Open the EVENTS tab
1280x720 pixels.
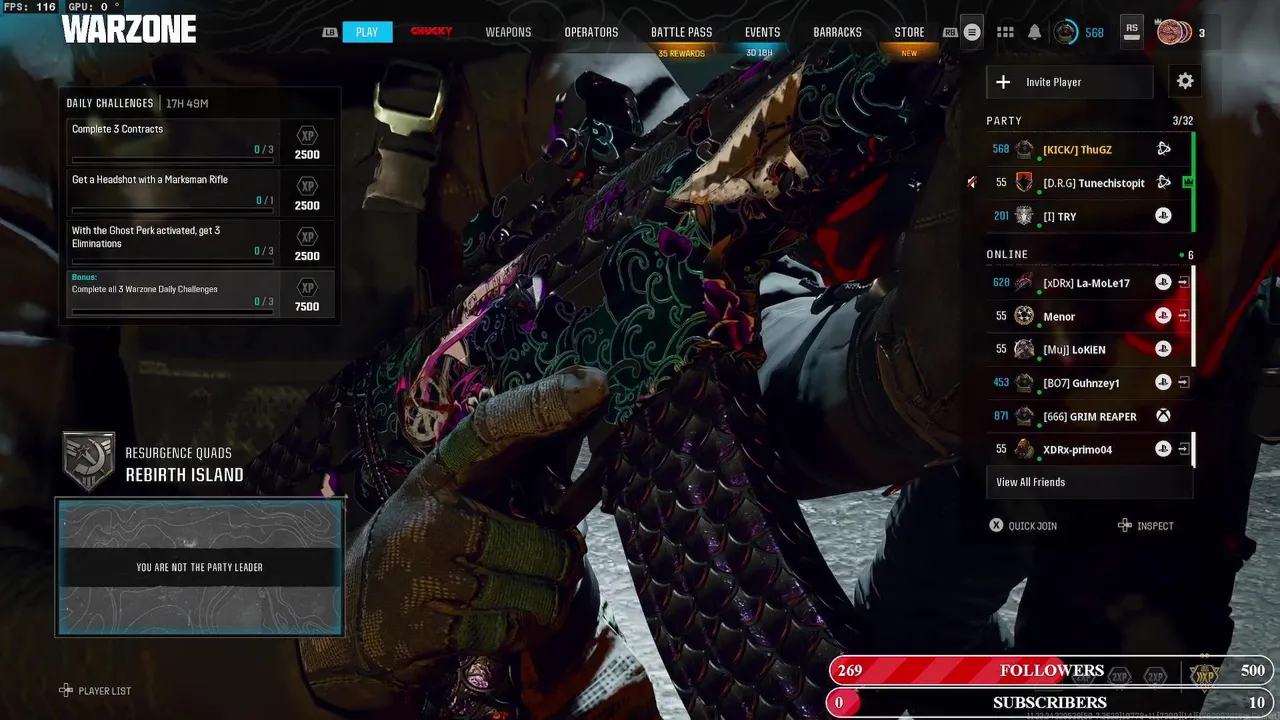tap(762, 32)
